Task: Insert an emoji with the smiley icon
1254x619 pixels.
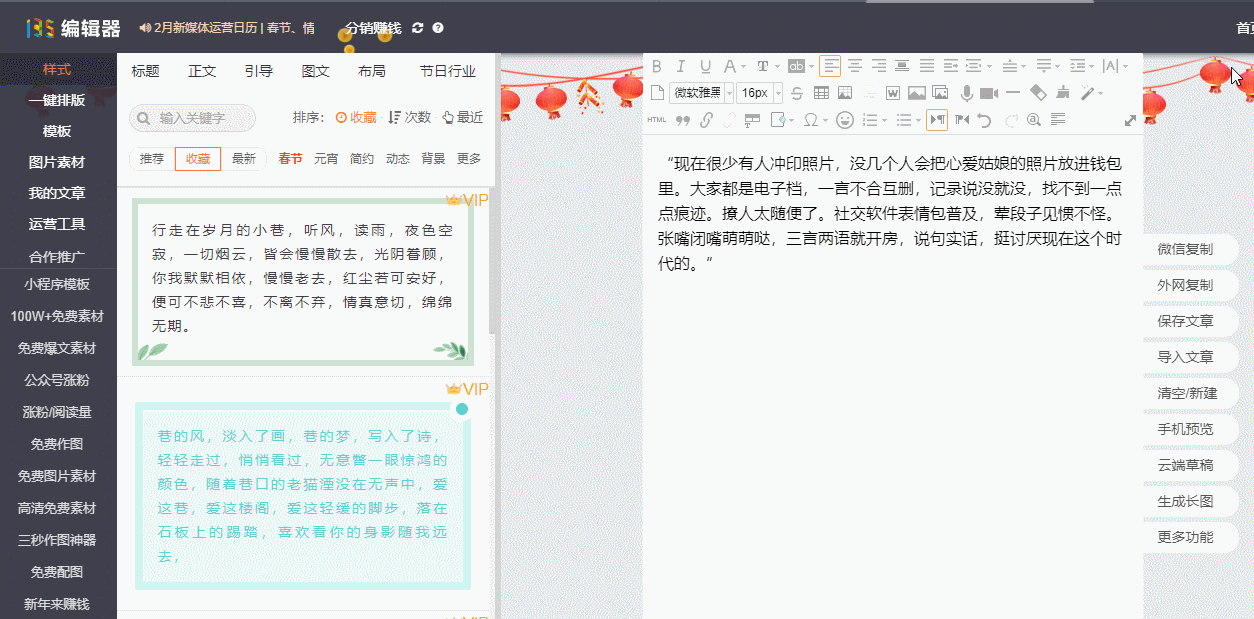Action: pos(845,120)
